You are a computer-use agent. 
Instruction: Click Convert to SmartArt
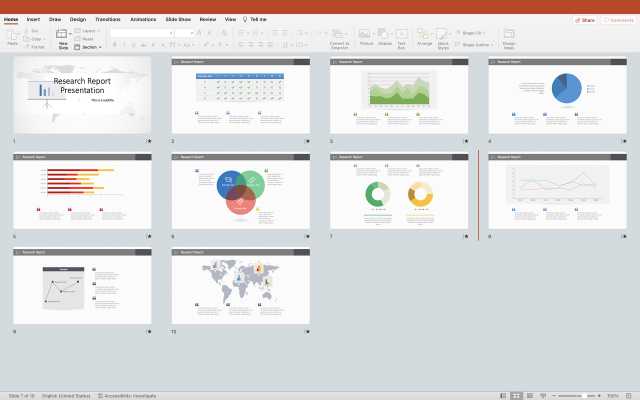tap(340, 35)
